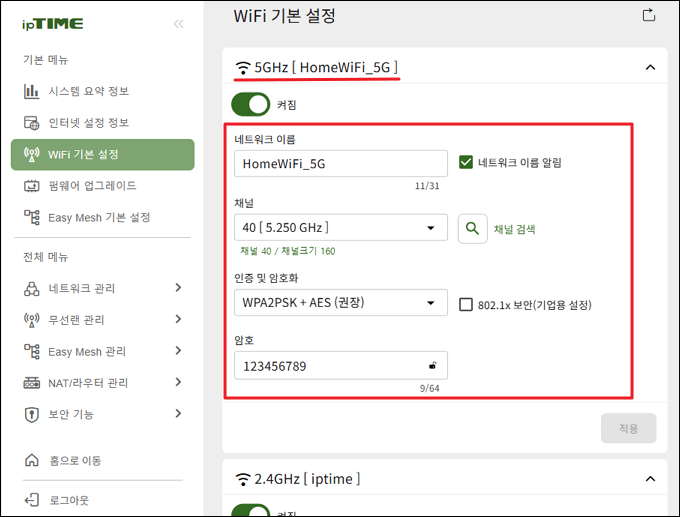Click the 적용 apply button

point(628,428)
